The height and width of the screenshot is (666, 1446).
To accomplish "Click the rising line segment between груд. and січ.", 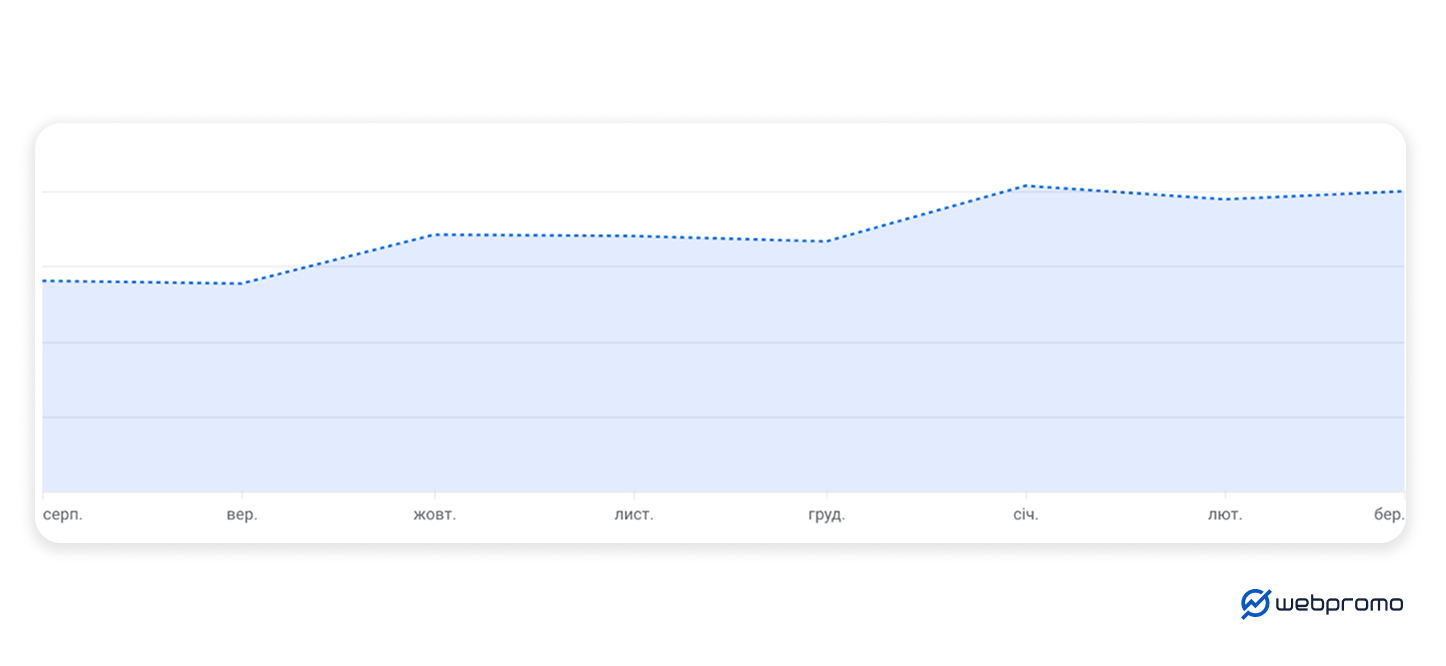I will (925, 213).
